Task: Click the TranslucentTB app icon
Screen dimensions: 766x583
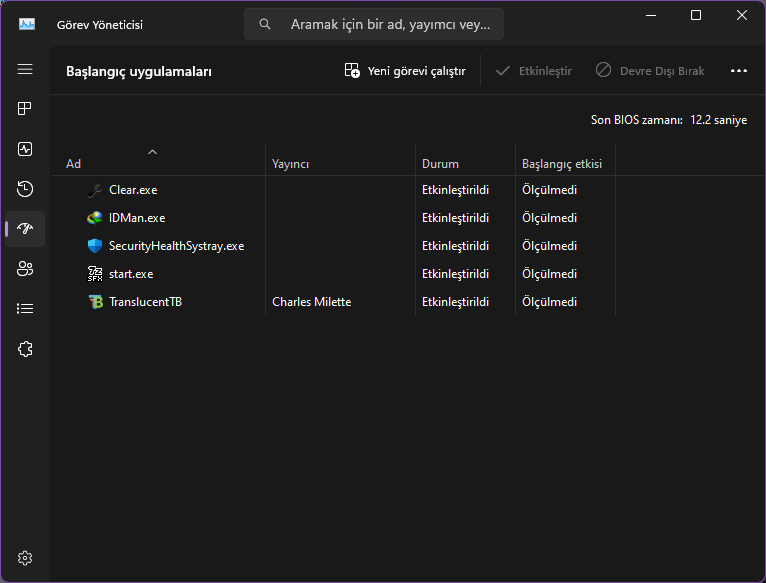Action: pyautogui.click(x=95, y=302)
